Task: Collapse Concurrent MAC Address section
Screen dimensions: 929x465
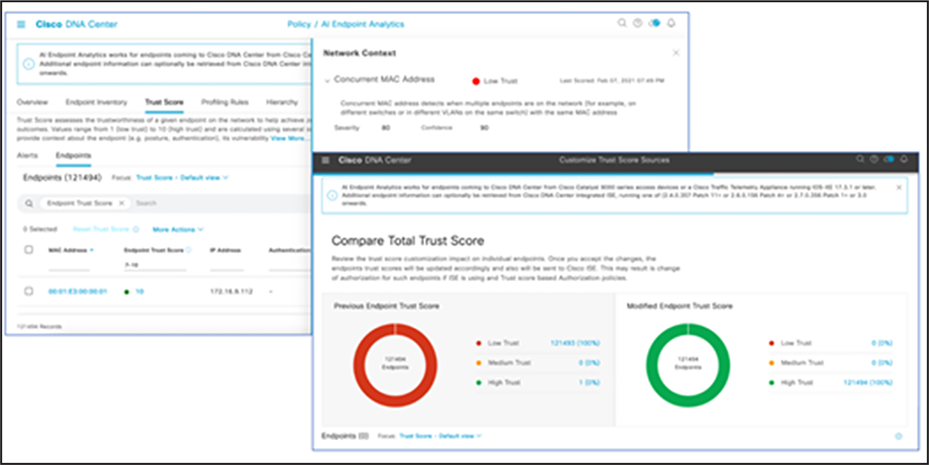Action: point(326,80)
